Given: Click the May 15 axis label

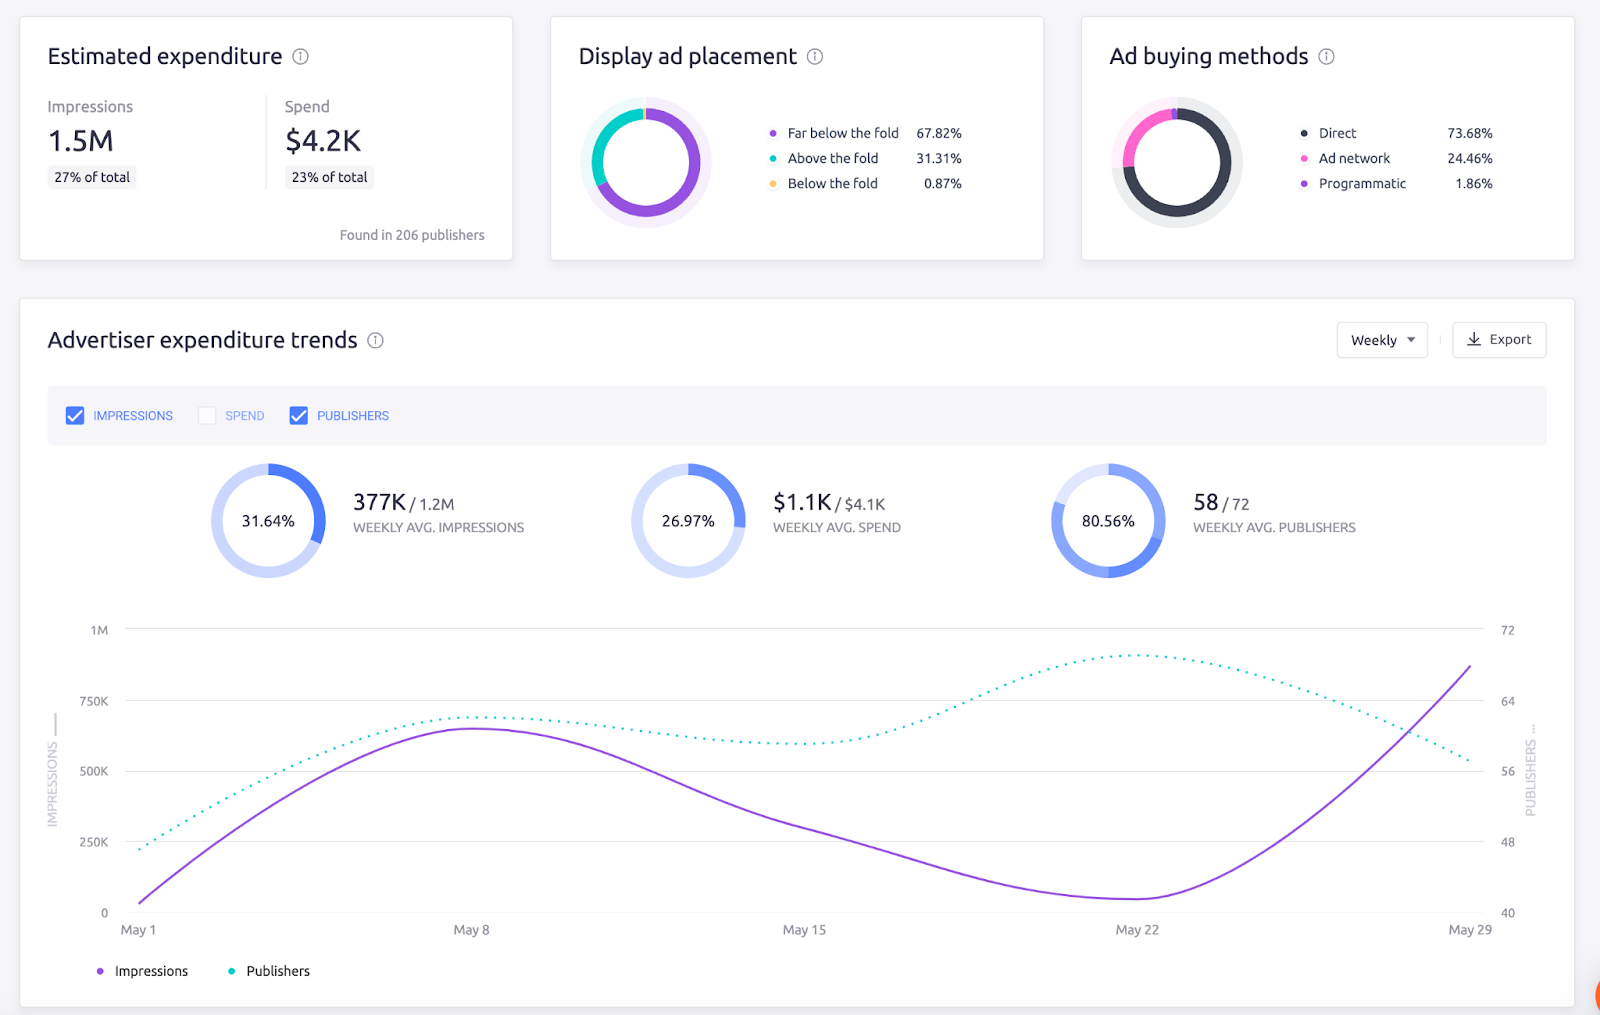Looking at the screenshot, I should (x=804, y=930).
